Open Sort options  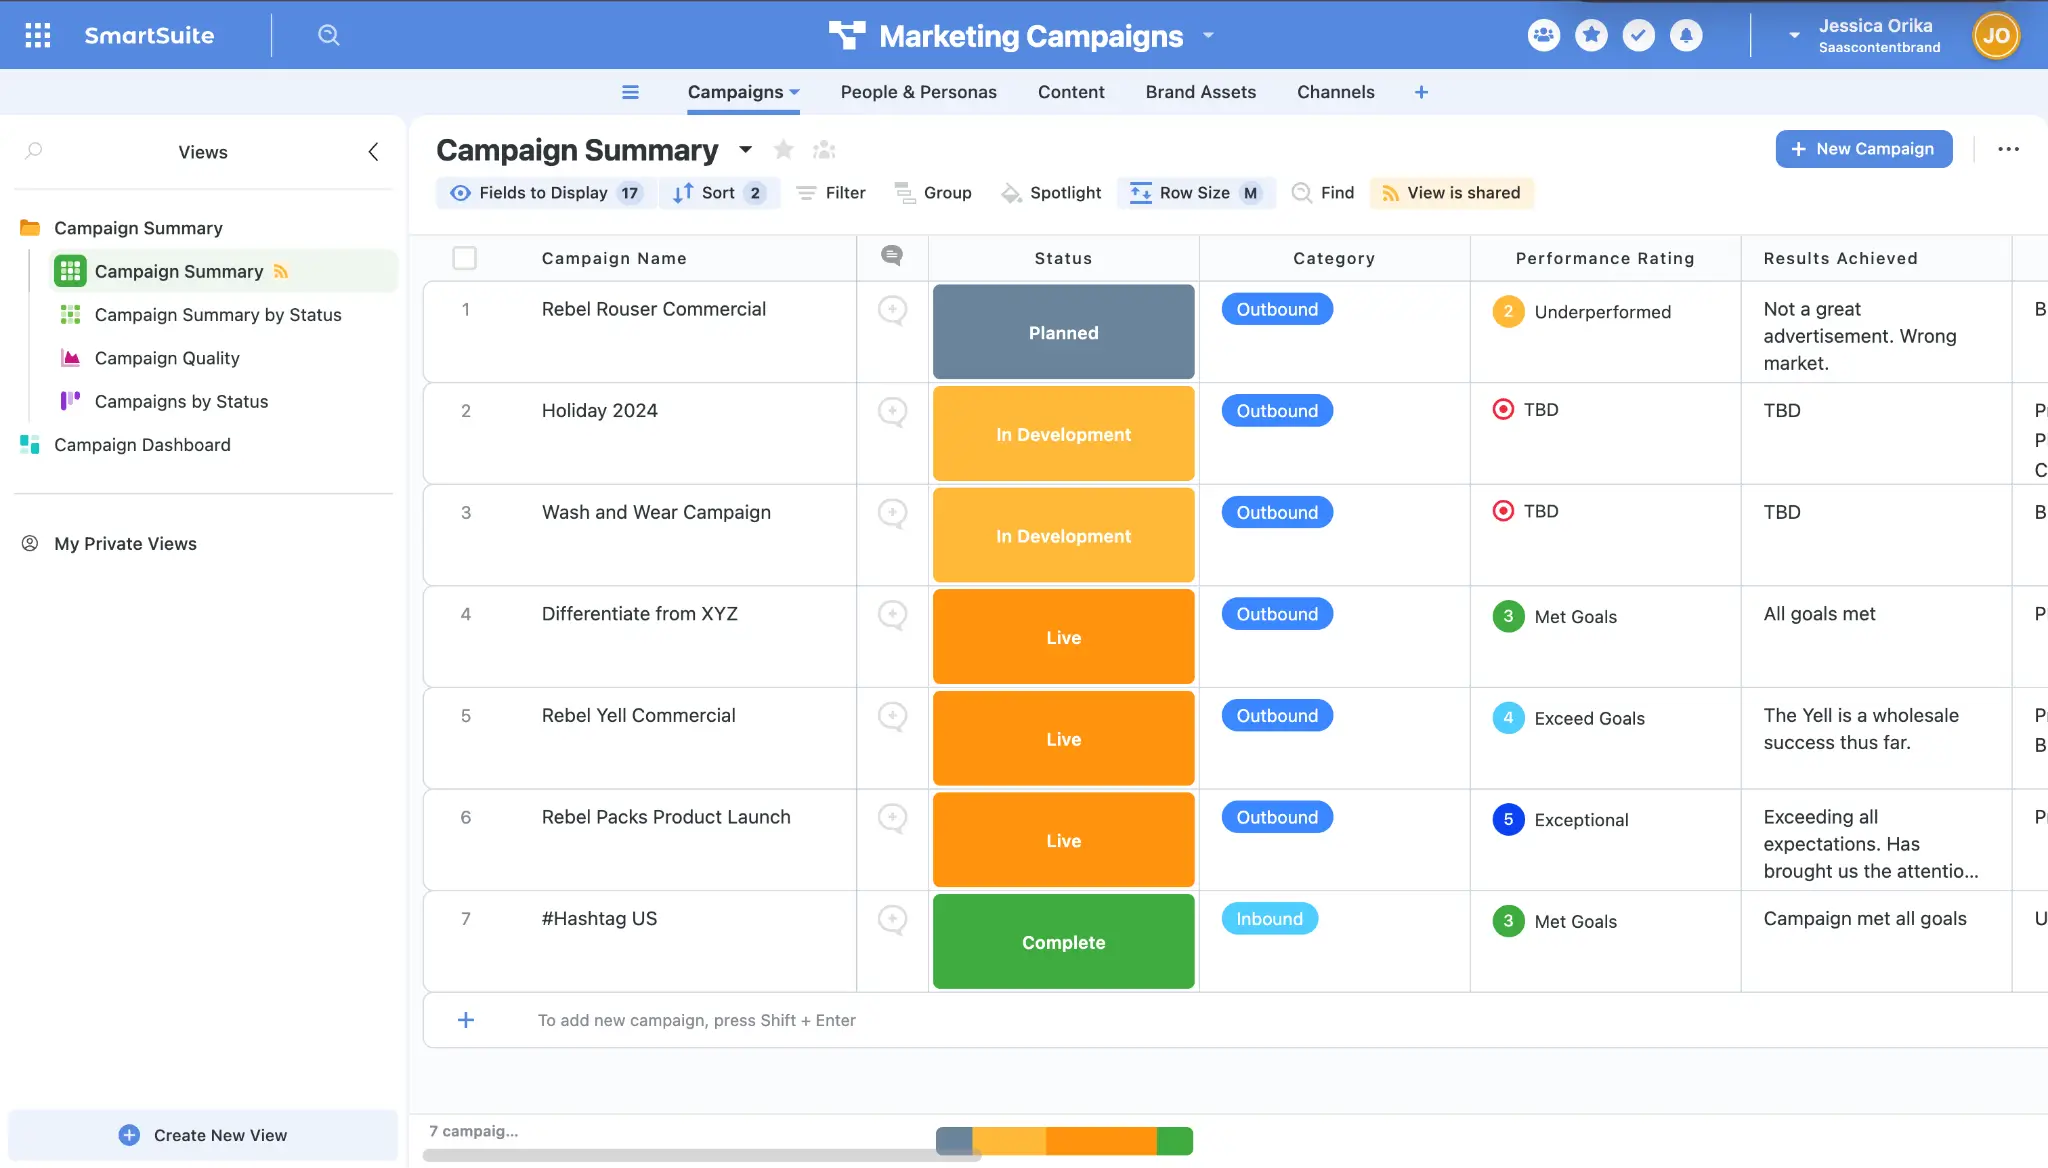pyautogui.click(x=719, y=193)
